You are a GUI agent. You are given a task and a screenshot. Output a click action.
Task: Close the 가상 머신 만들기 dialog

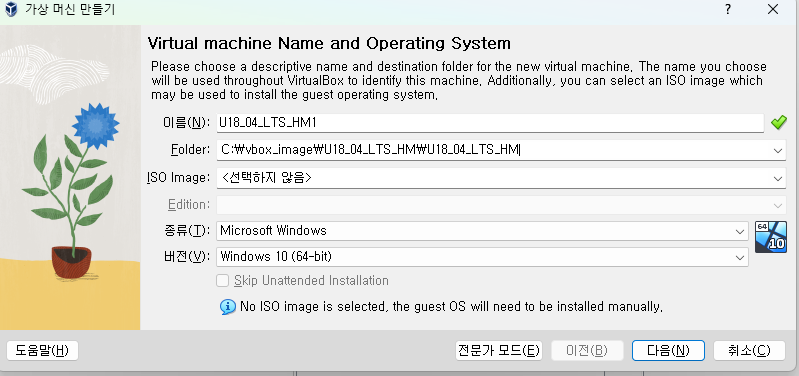point(773,9)
